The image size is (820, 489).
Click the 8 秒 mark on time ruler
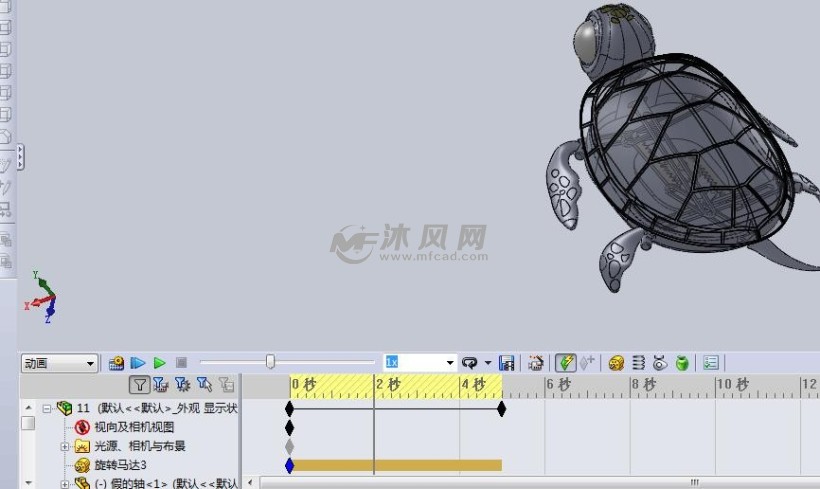(644, 385)
